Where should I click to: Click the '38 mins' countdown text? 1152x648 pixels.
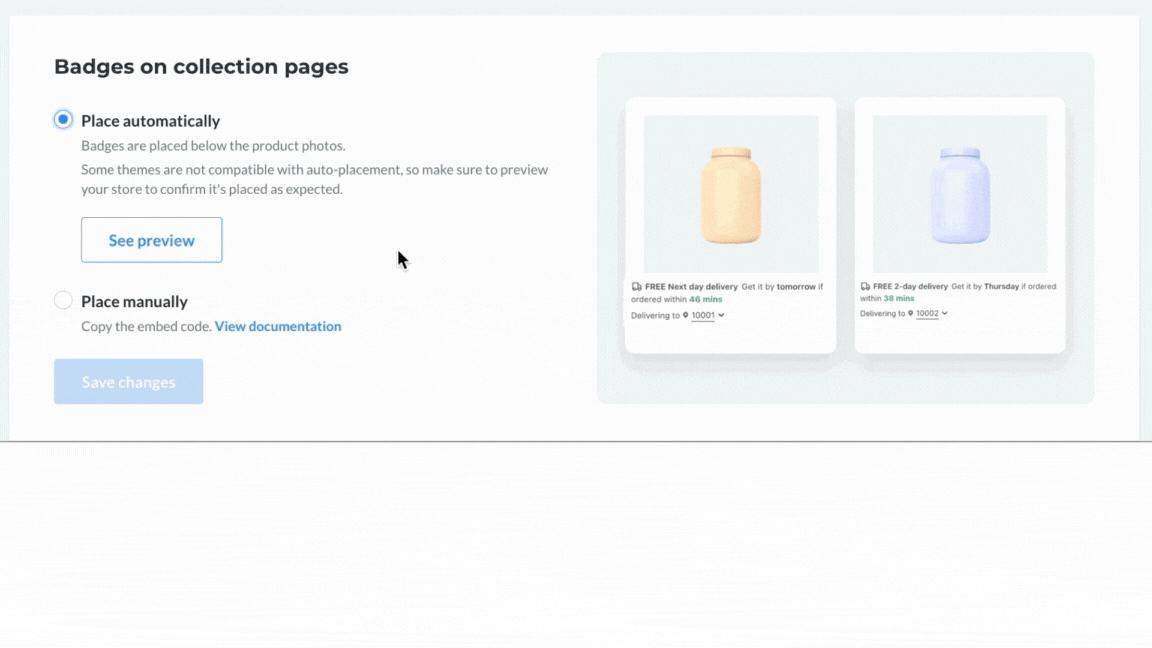[x=899, y=298]
